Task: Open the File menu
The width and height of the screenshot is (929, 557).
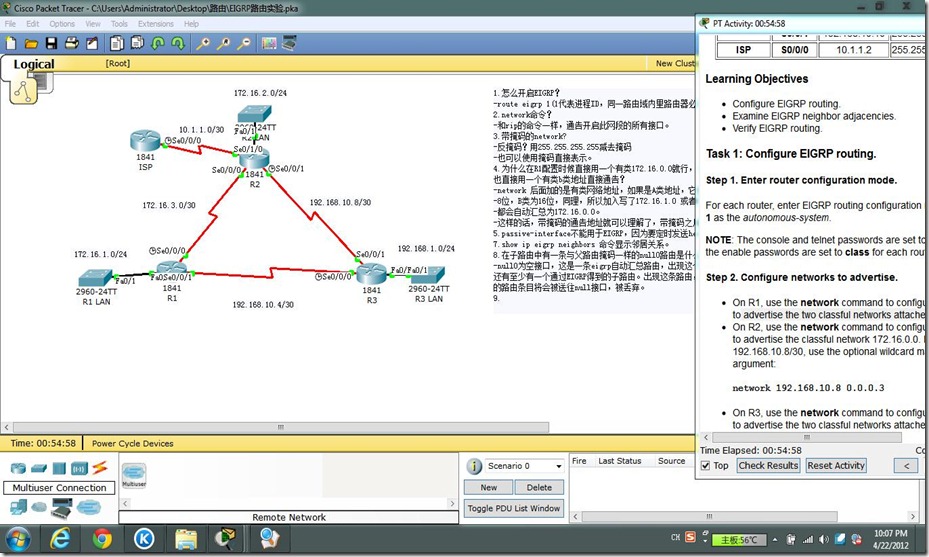Action: click(x=10, y=24)
